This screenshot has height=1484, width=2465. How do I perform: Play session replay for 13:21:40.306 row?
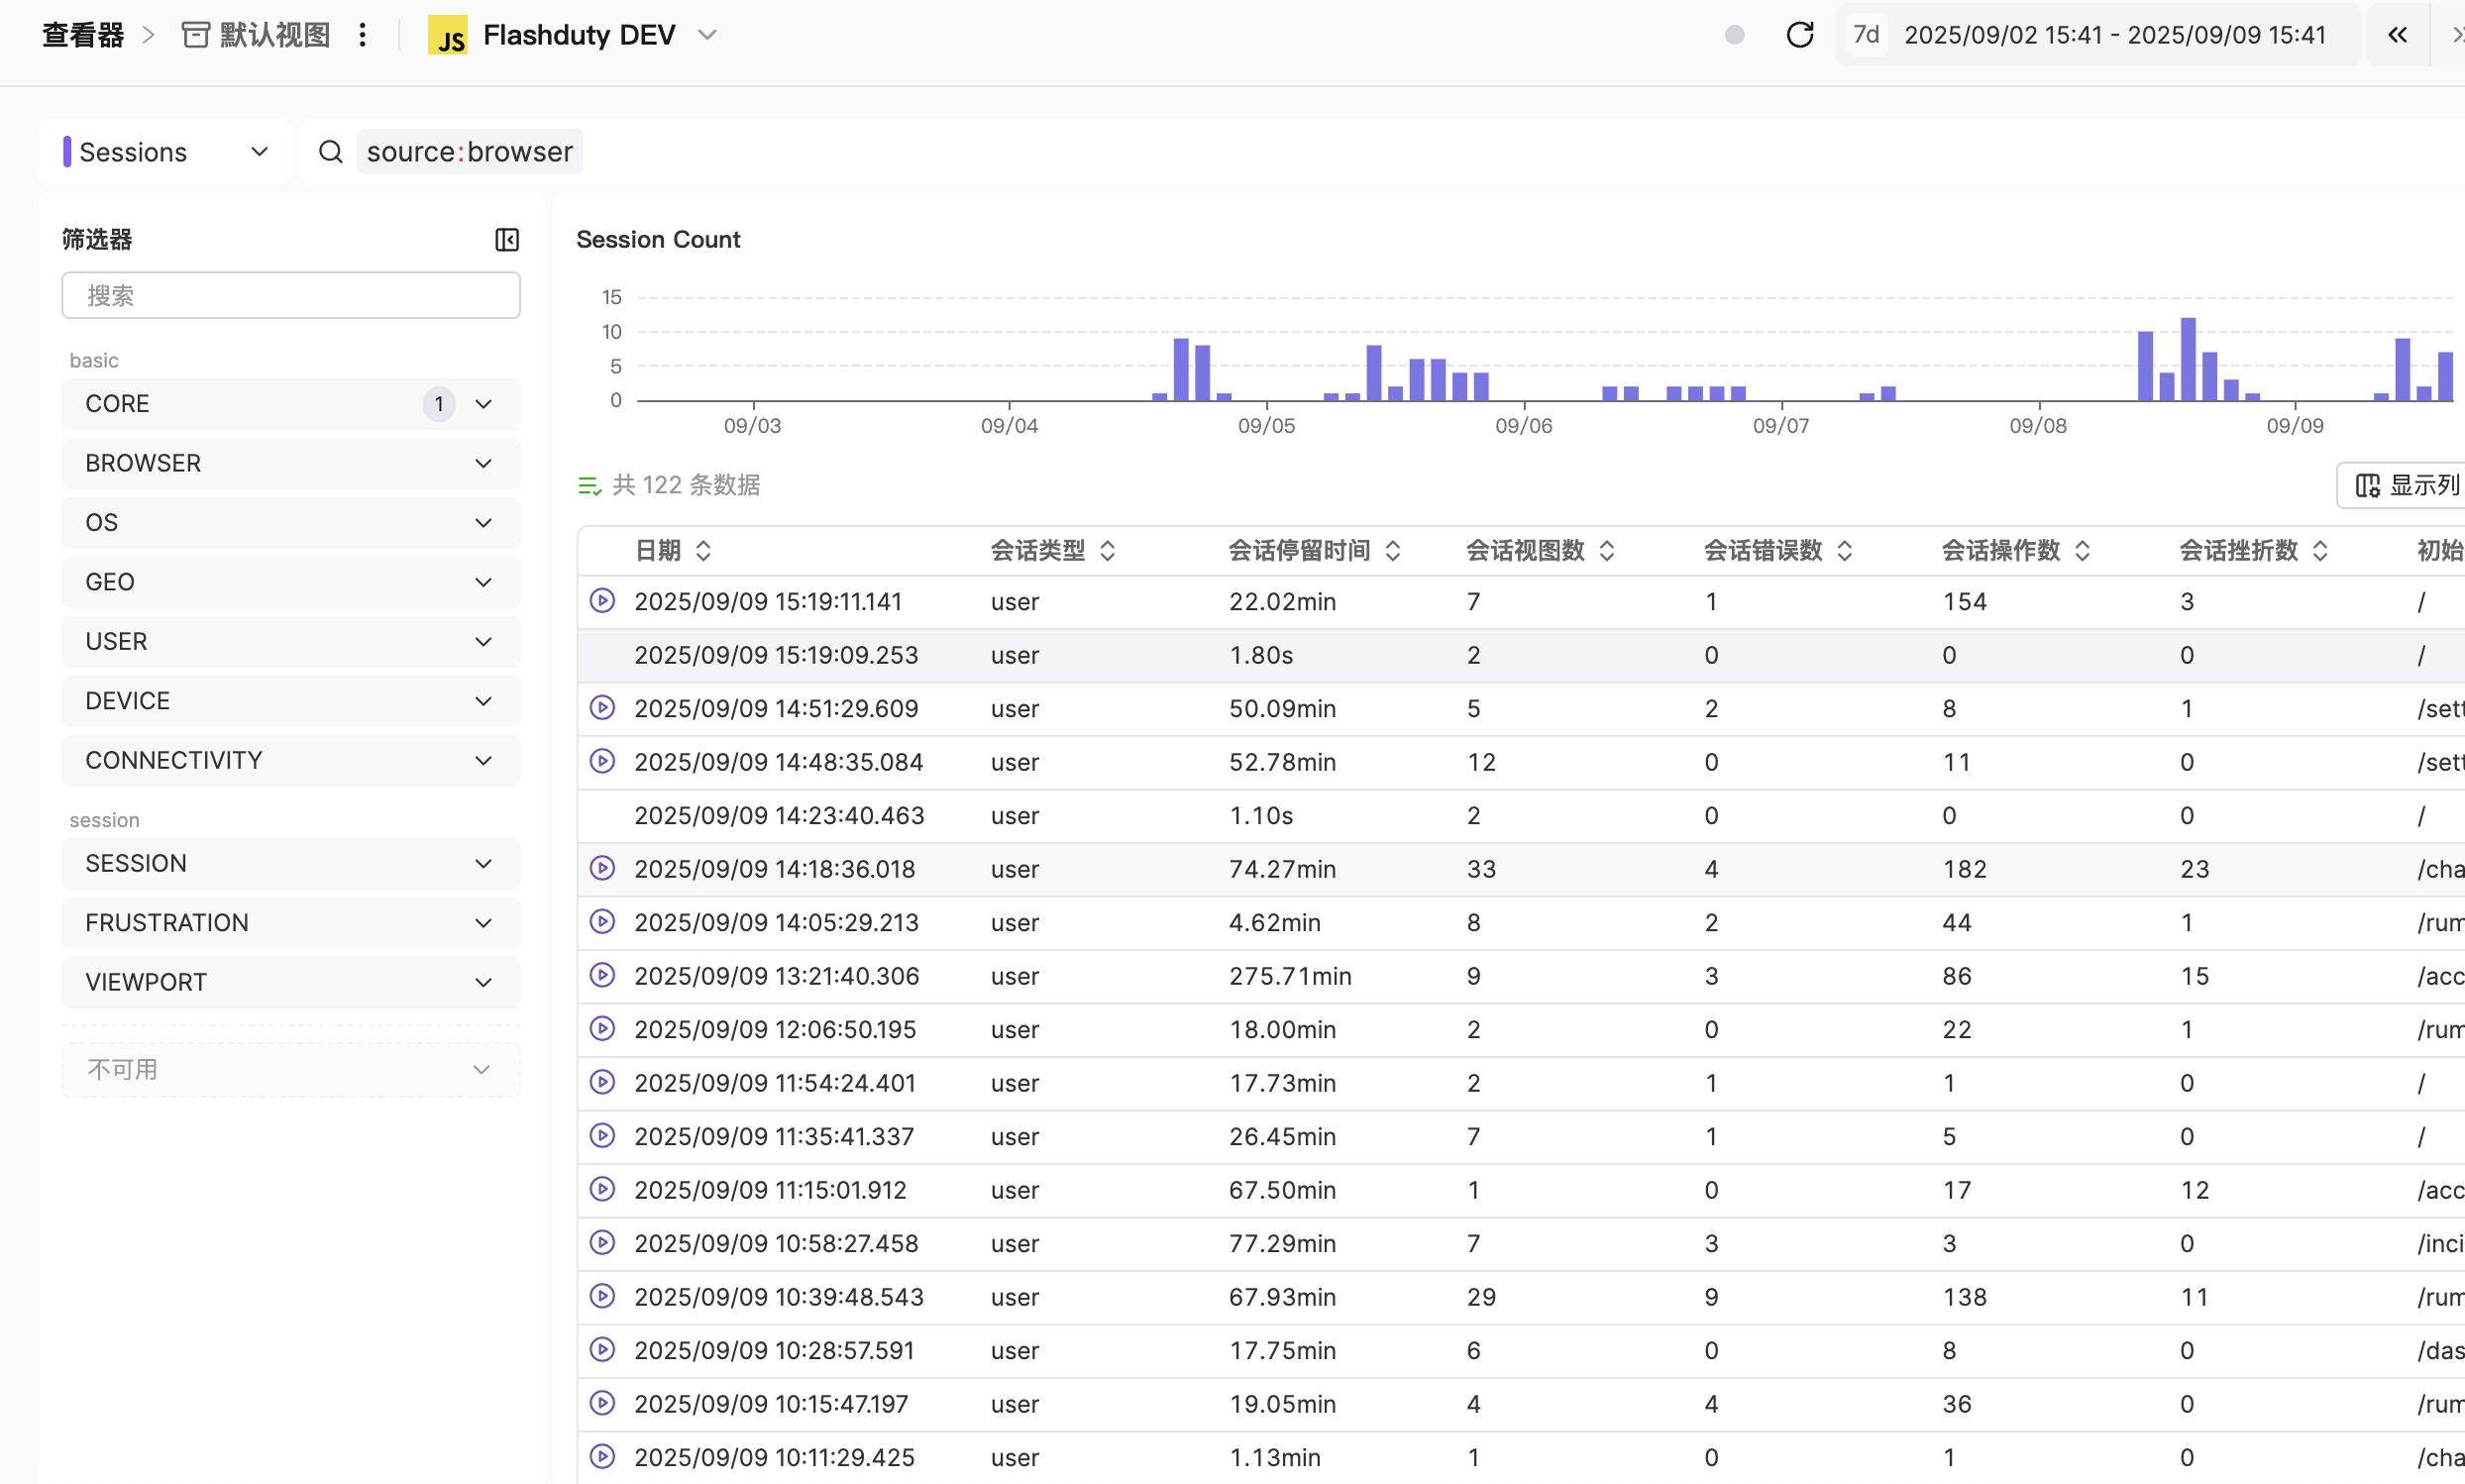pyautogui.click(x=602, y=976)
